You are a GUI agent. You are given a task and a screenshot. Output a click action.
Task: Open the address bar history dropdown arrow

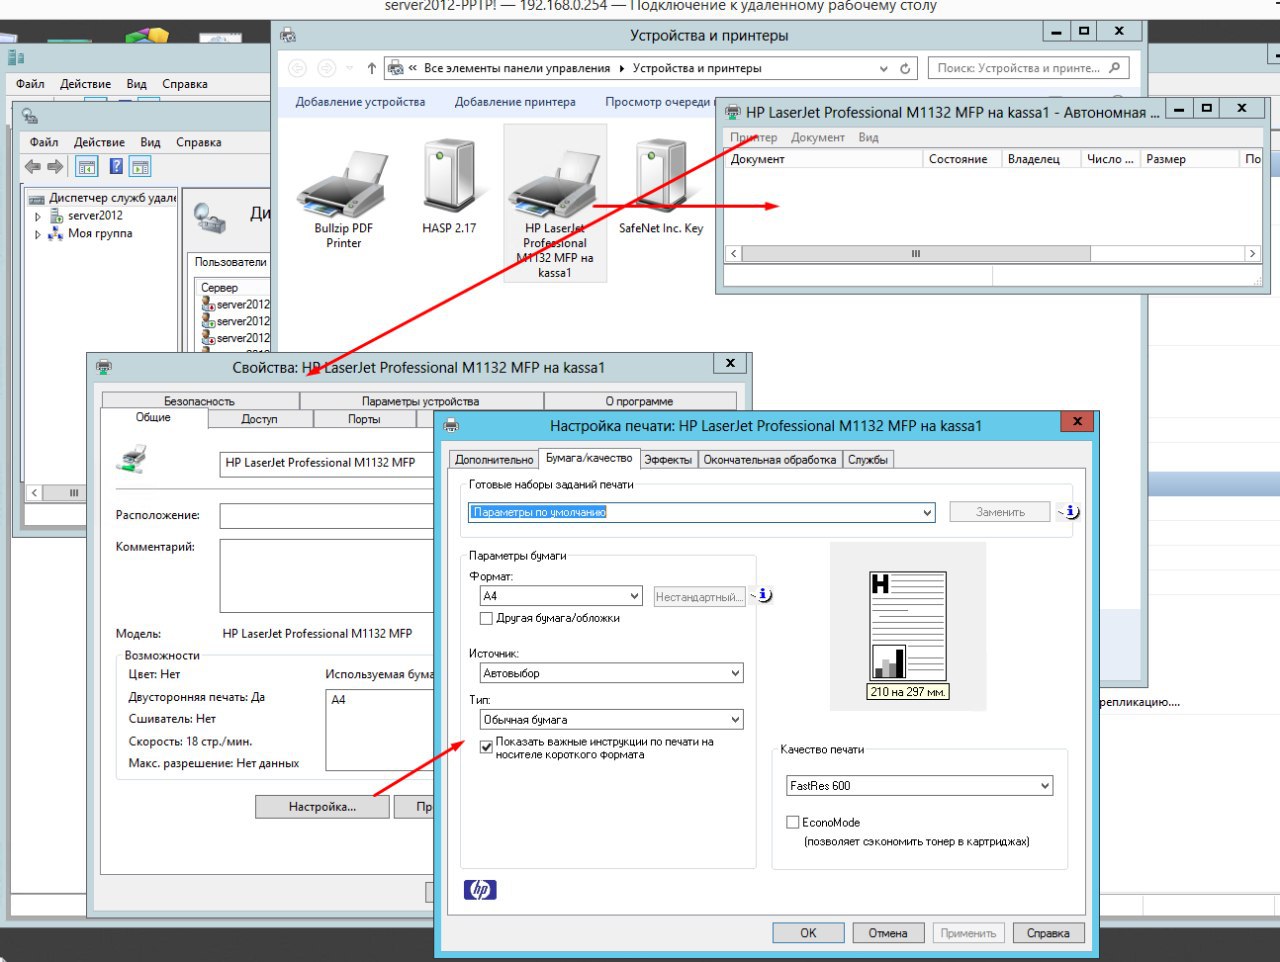[x=883, y=68]
